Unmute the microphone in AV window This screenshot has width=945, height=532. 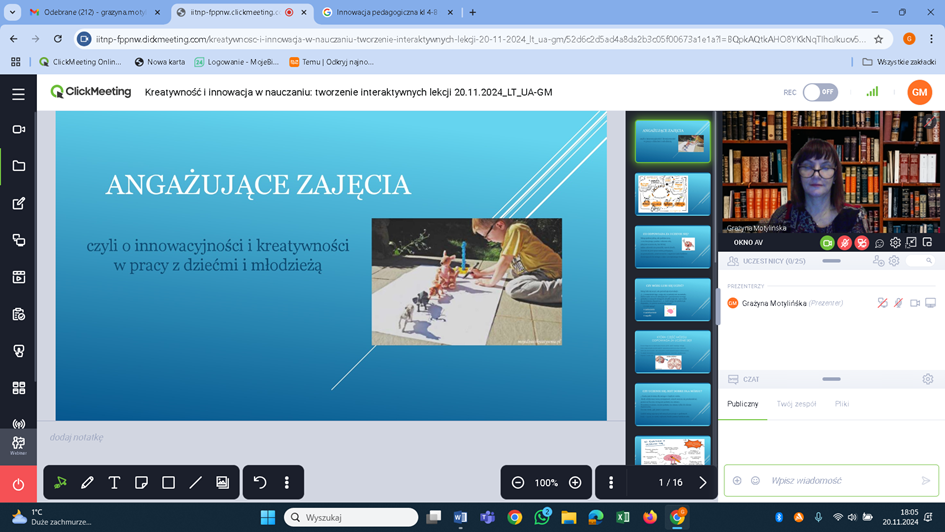pos(844,243)
